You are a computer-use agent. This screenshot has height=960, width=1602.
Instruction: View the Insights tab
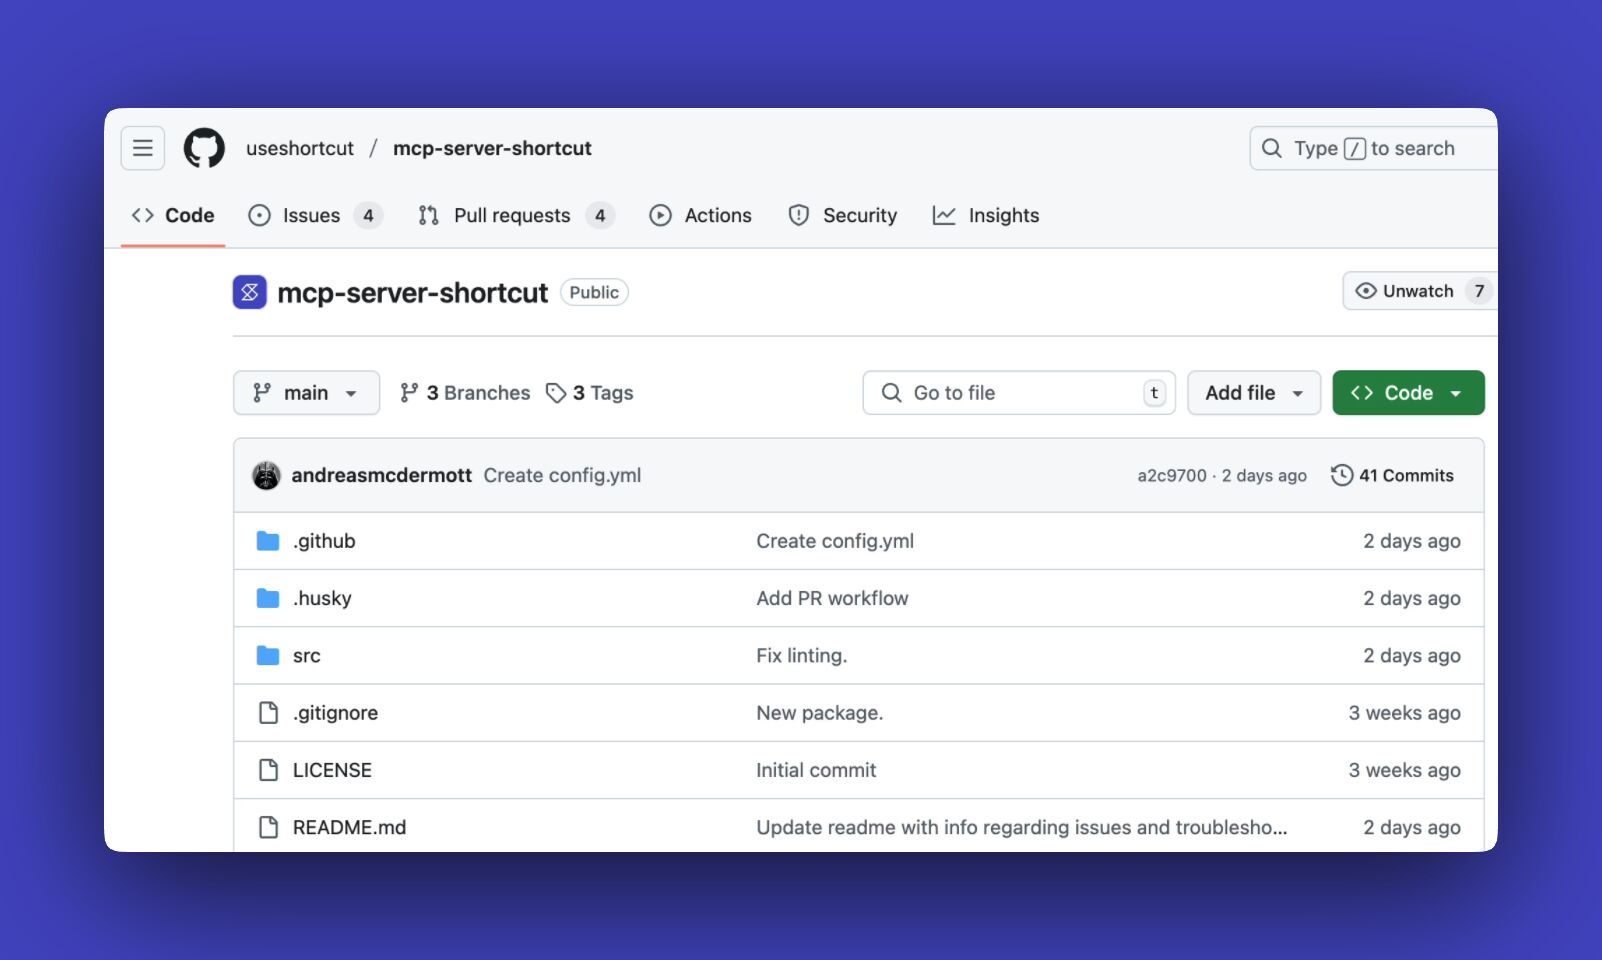[x=985, y=215]
